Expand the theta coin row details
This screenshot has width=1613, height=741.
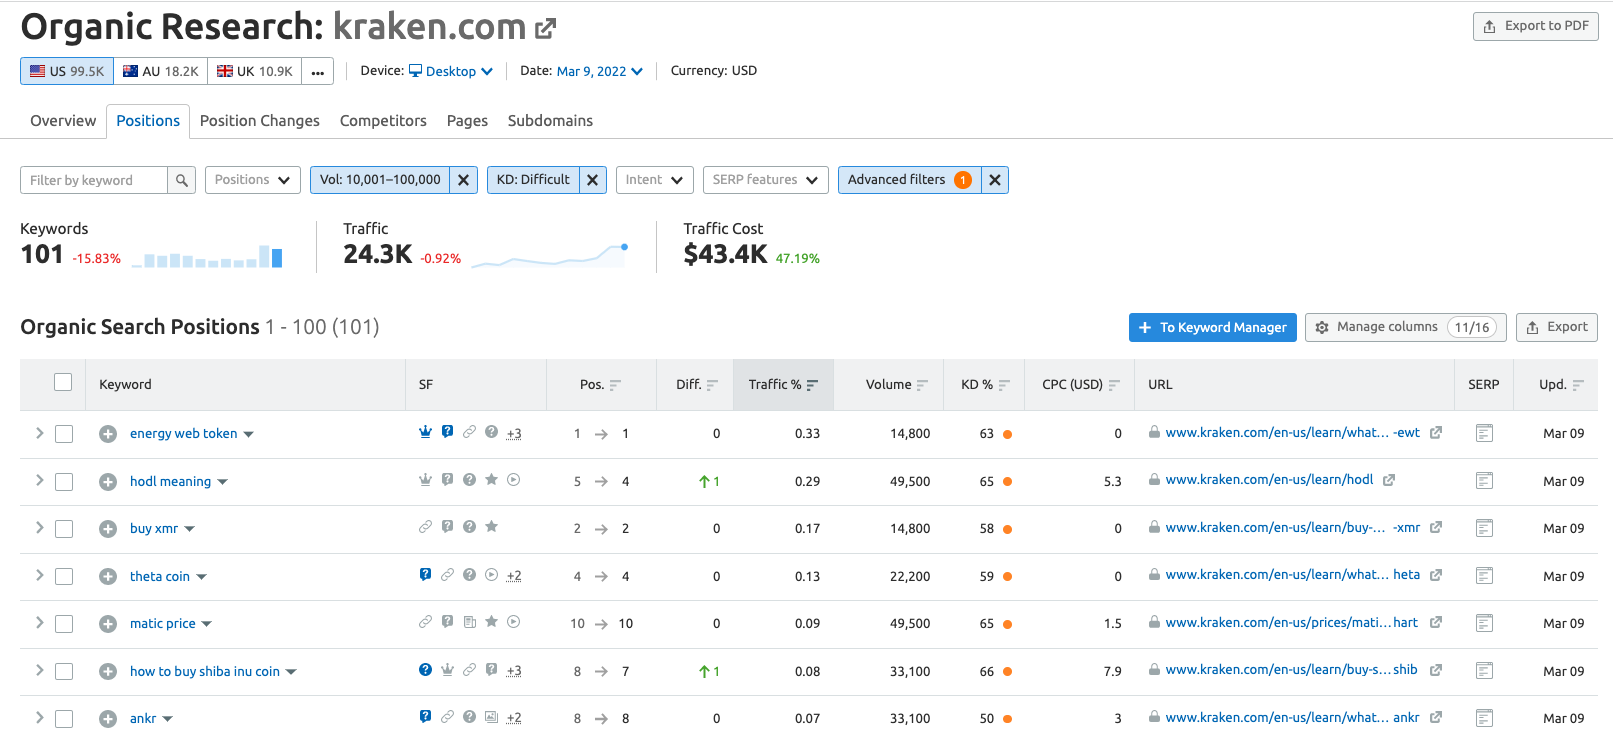tap(39, 575)
